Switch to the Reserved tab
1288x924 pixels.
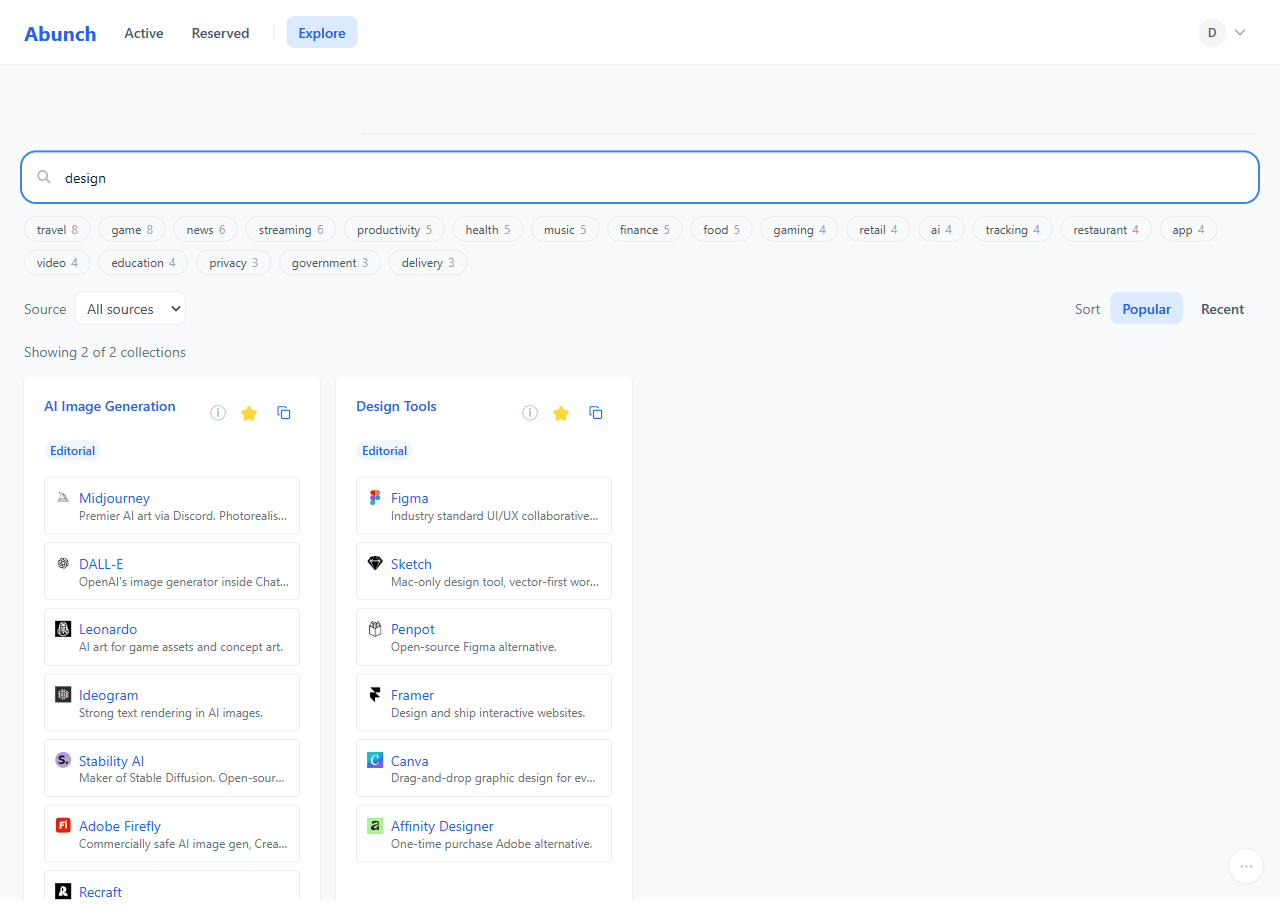click(x=220, y=33)
